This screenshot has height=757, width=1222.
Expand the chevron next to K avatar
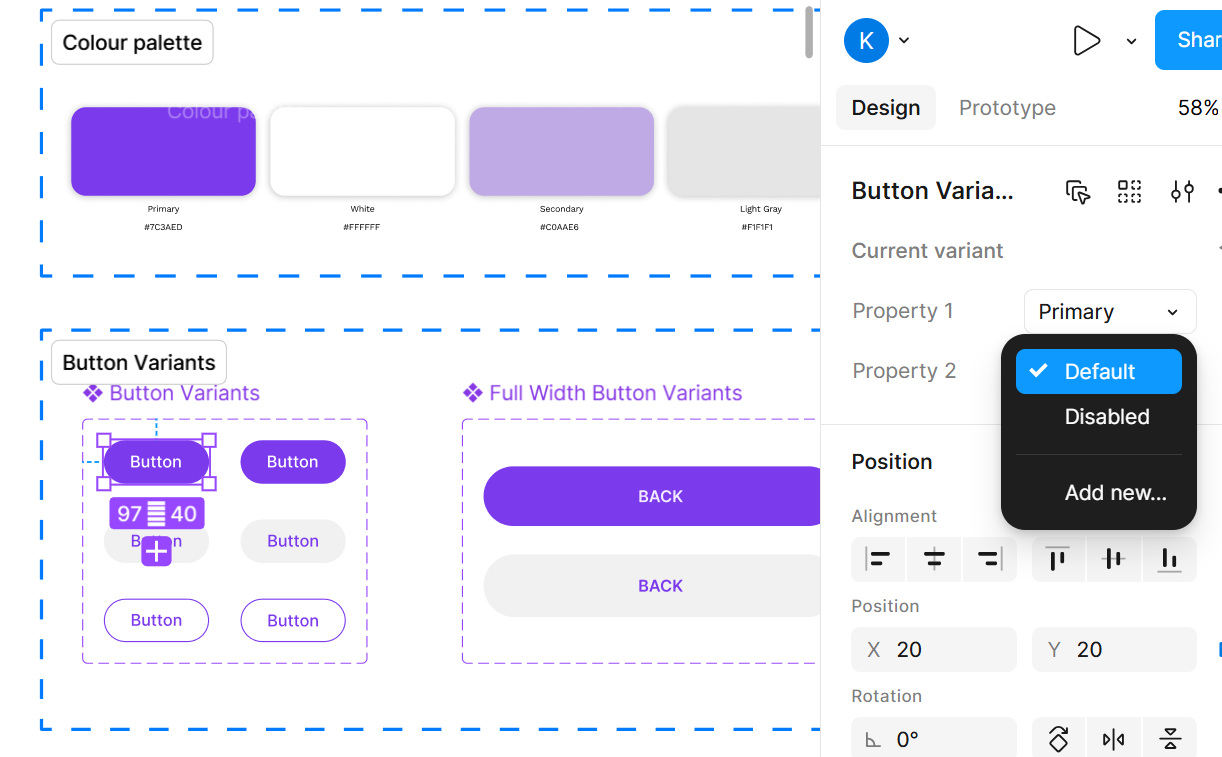[x=904, y=41]
